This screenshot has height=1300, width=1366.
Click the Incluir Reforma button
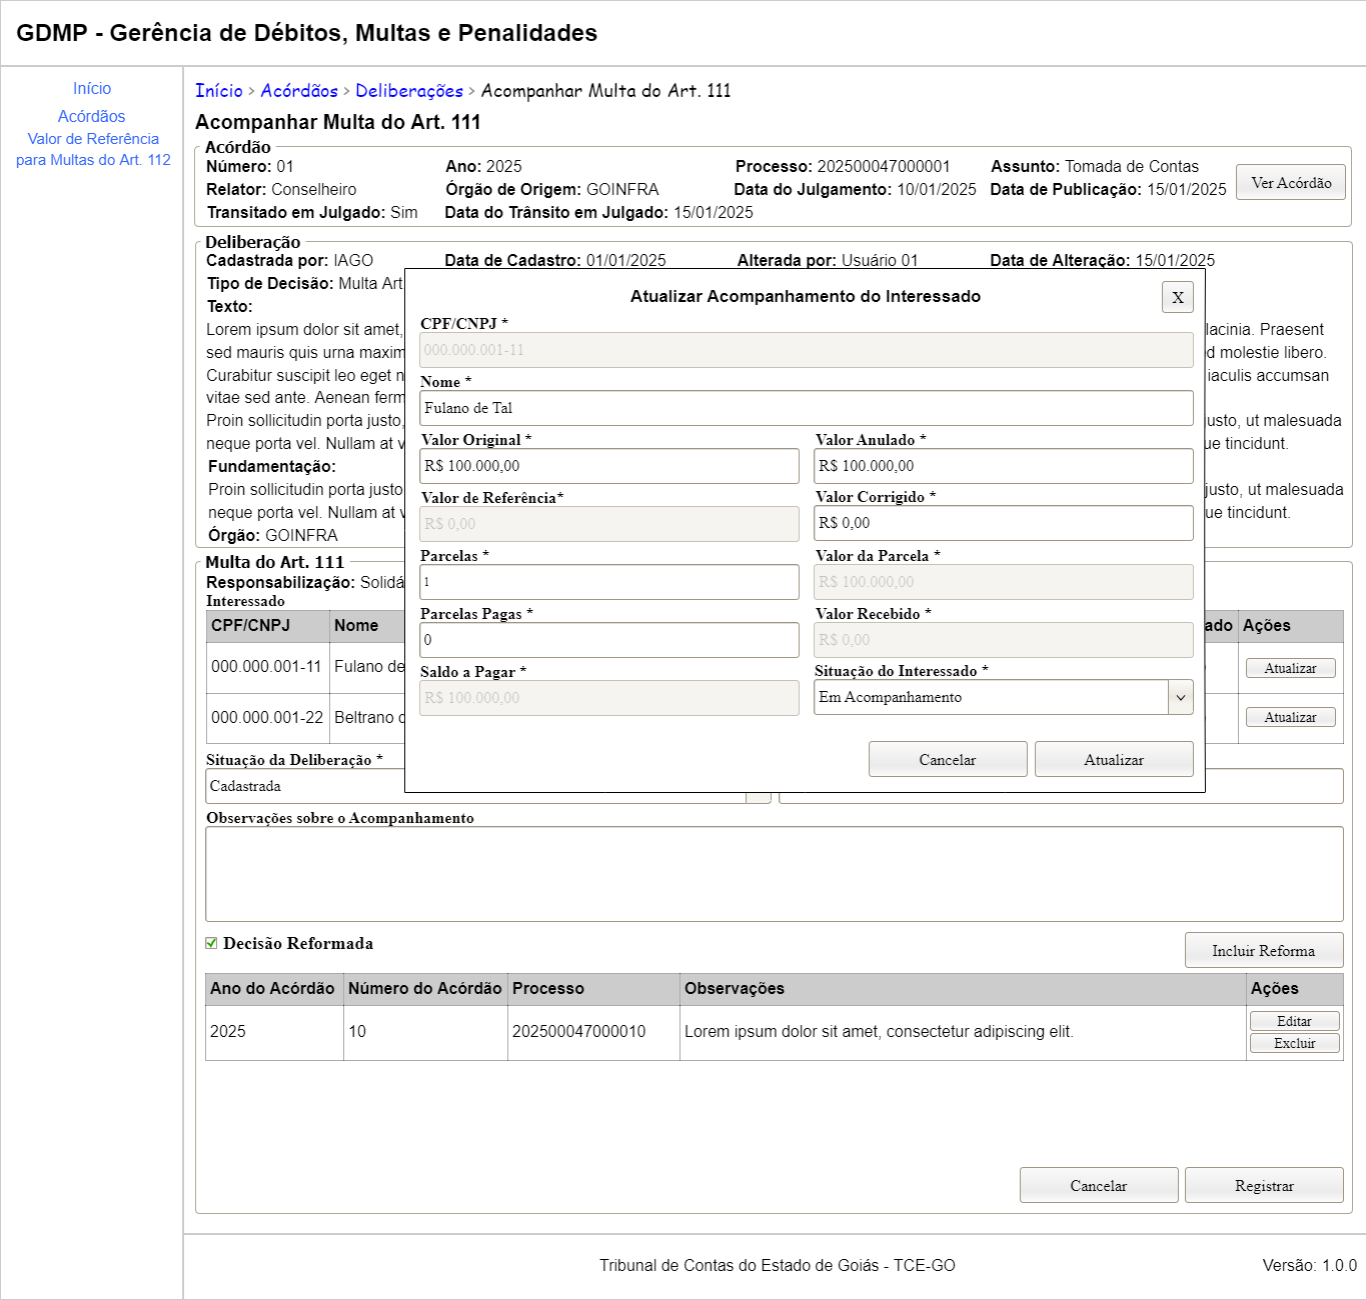click(1263, 950)
